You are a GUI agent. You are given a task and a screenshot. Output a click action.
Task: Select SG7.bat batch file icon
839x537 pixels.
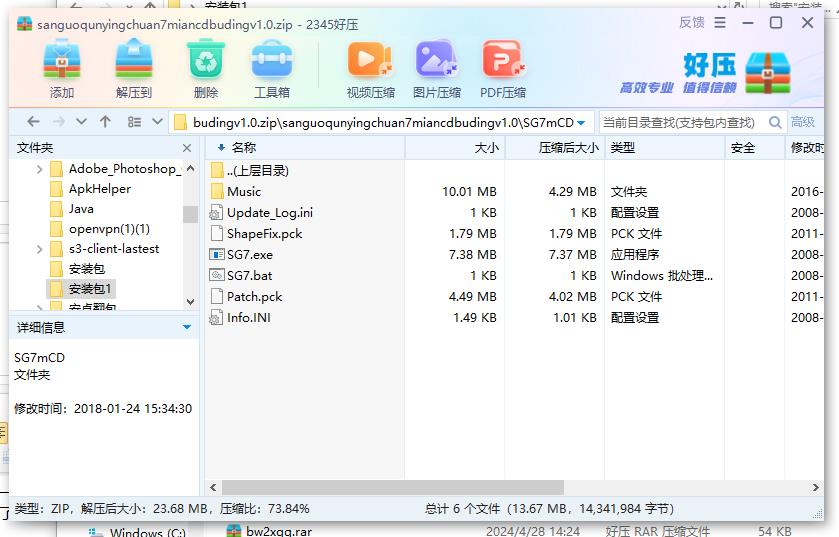[216, 275]
